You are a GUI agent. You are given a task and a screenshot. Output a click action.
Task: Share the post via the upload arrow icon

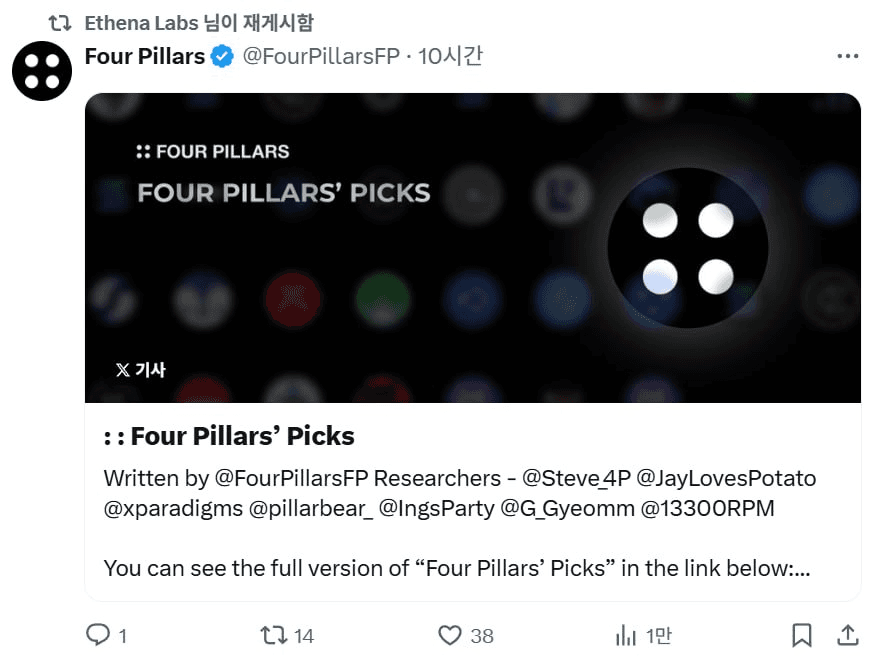tap(847, 635)
